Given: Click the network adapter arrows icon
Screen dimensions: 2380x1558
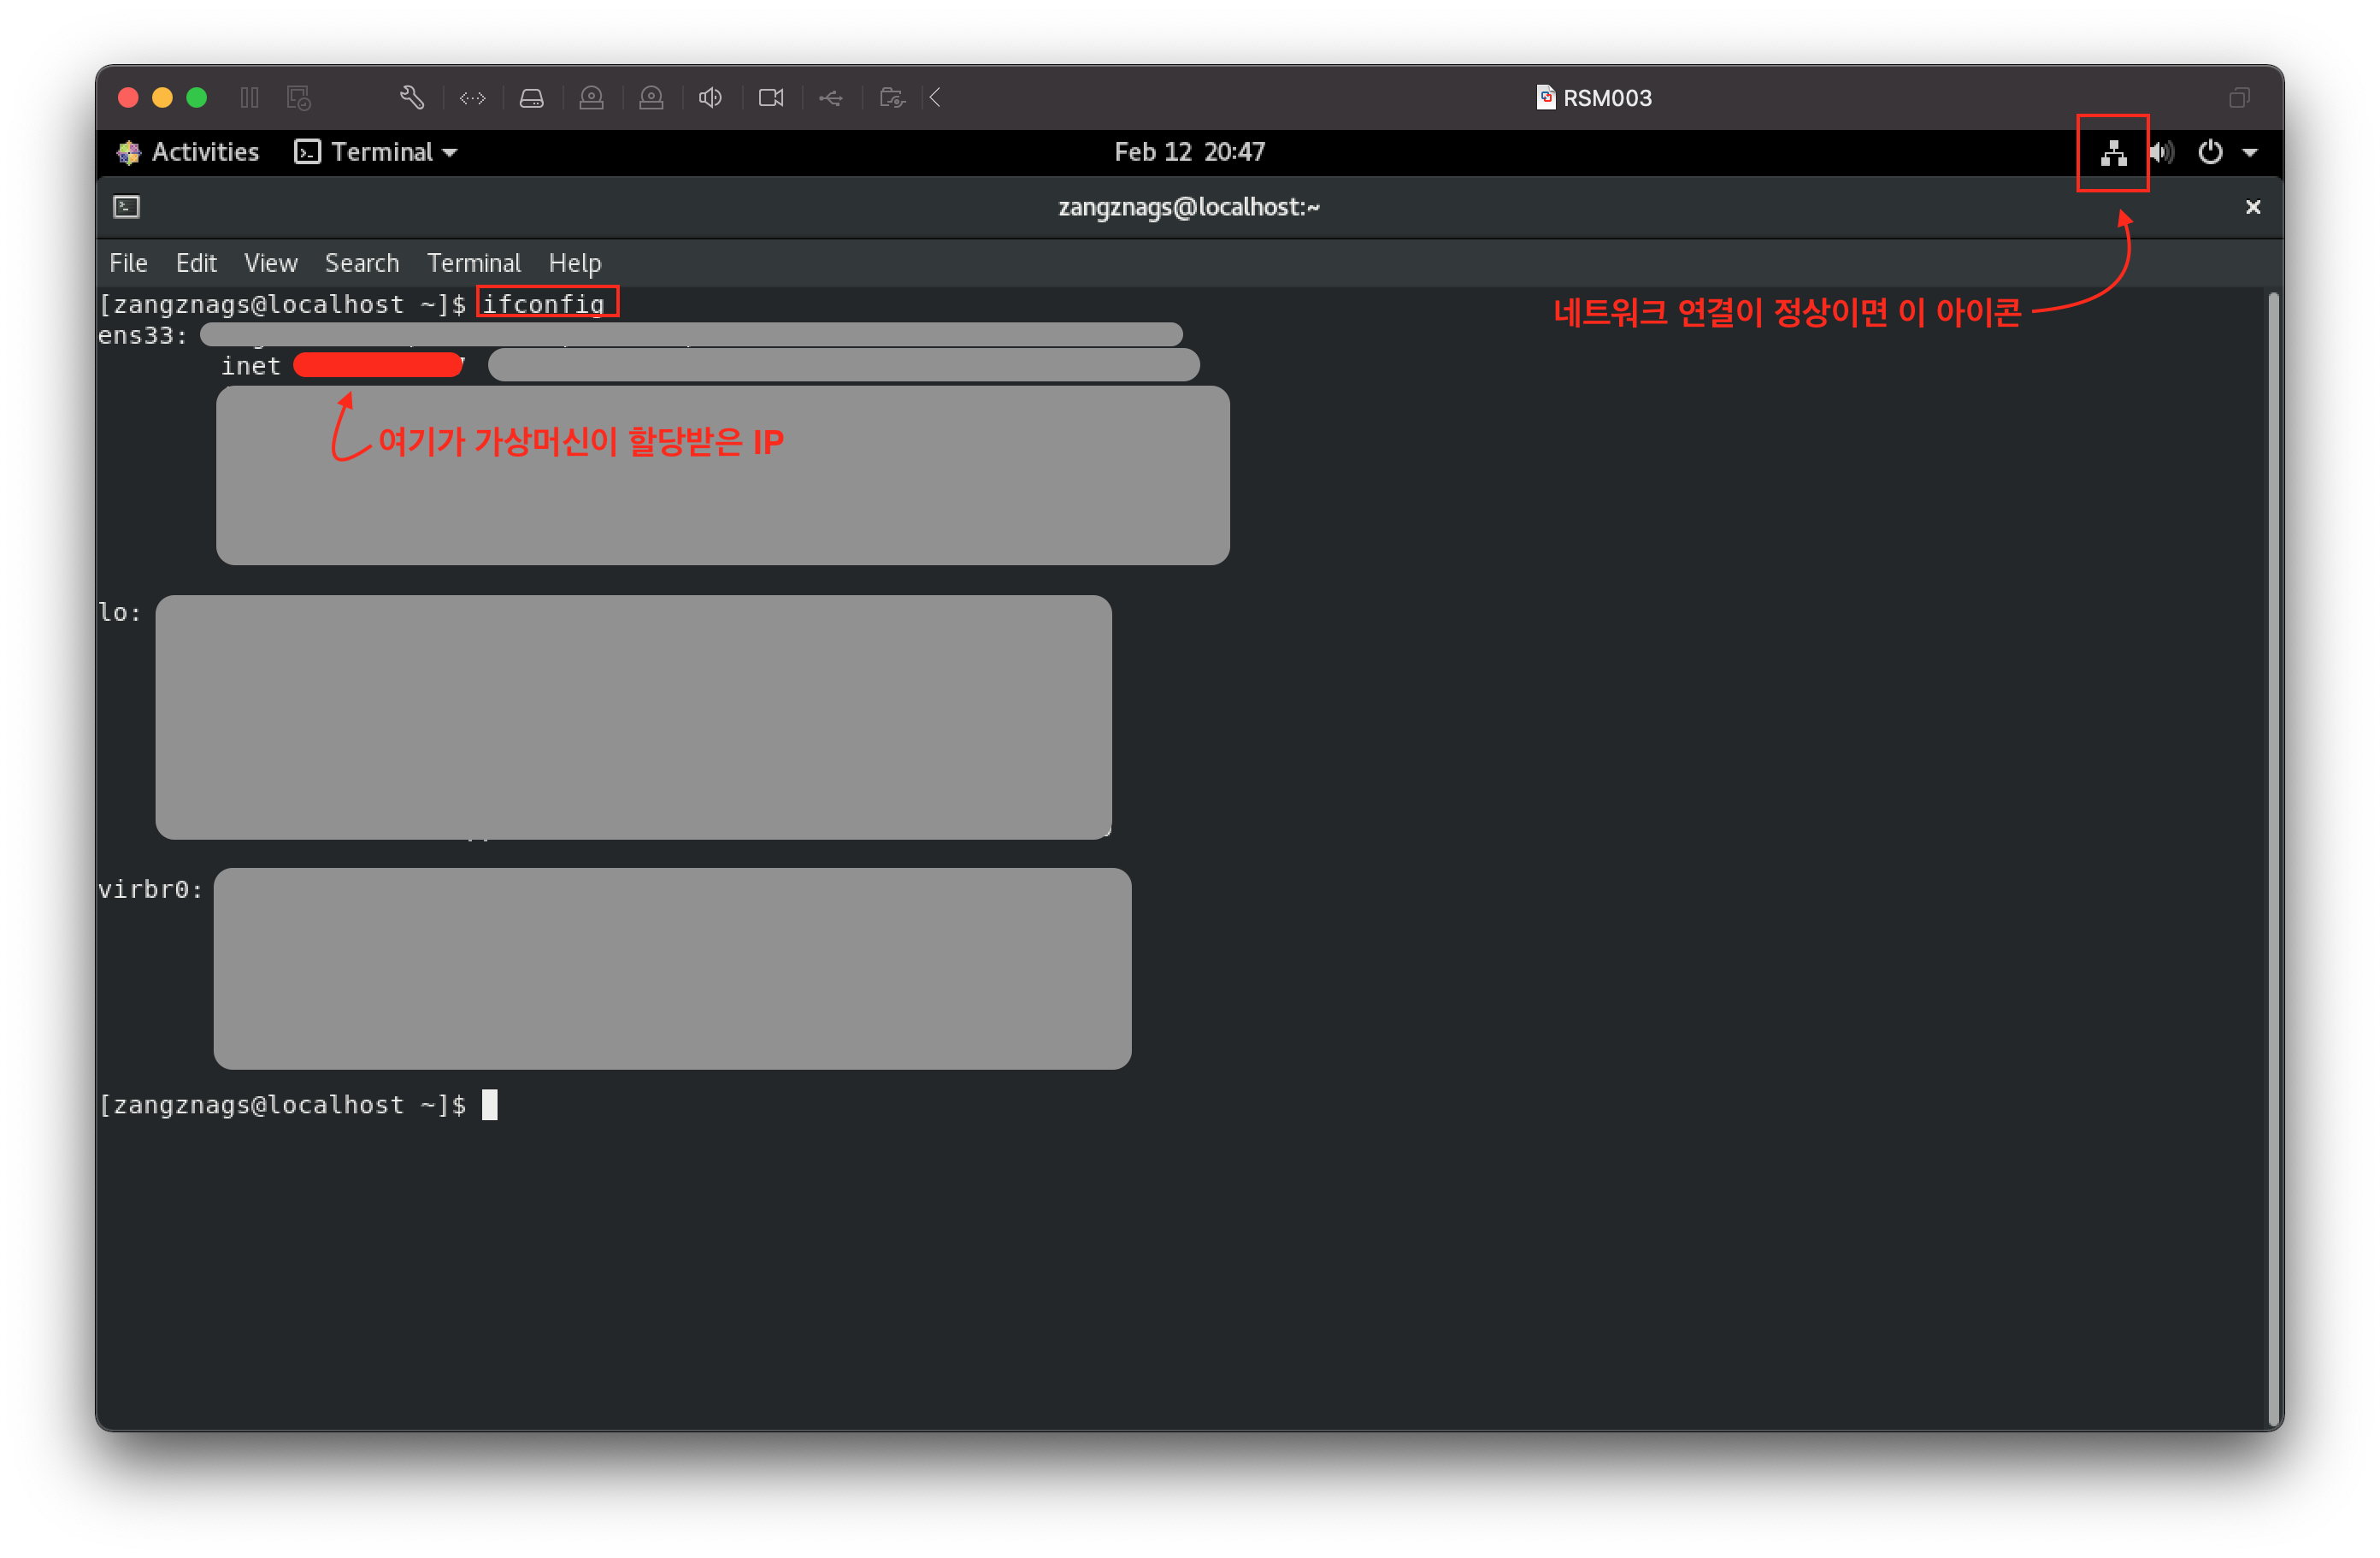Looking at the screenshot, I should point(472,97).
